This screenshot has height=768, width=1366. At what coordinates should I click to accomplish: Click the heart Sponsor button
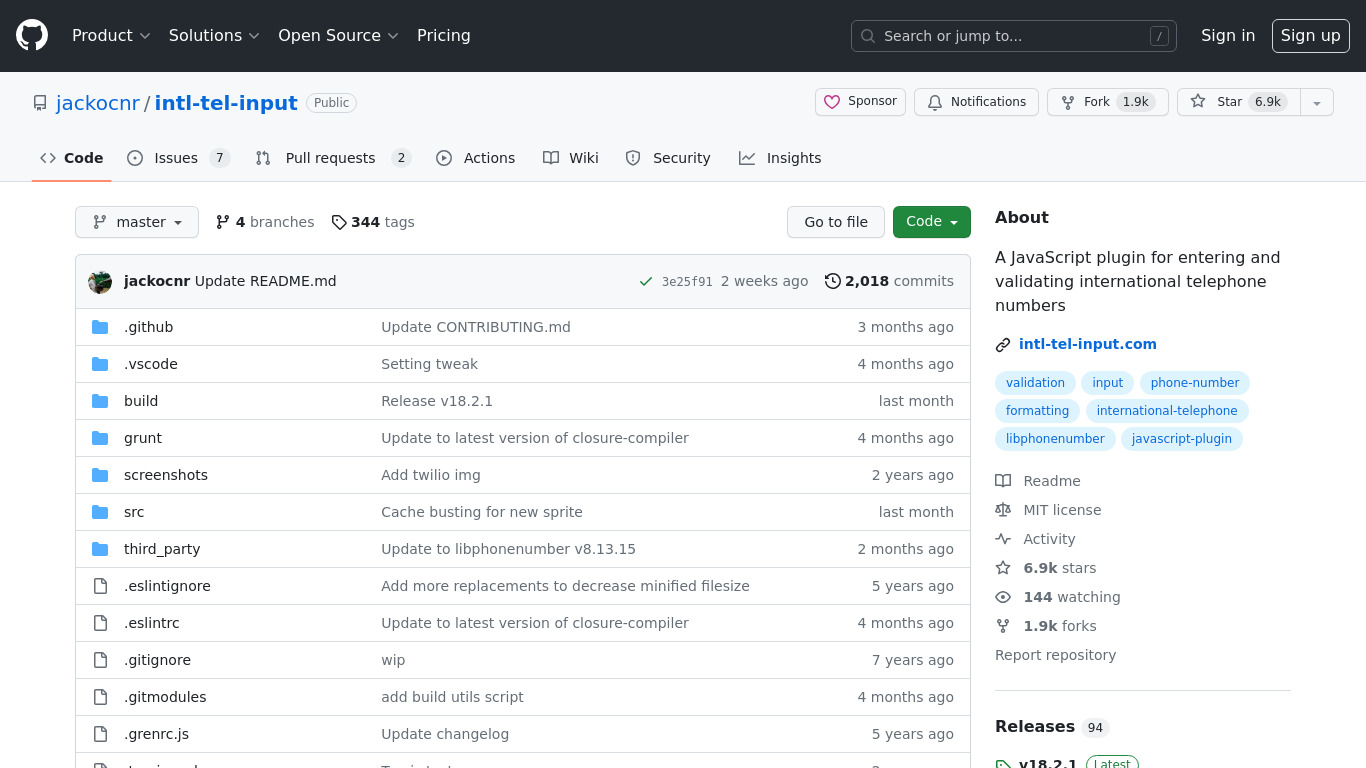click(860, 102)
